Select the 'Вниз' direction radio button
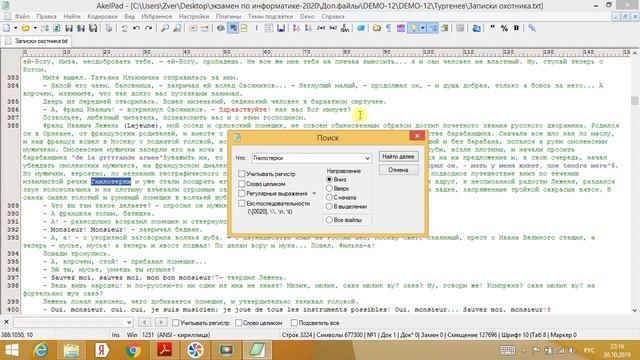The image size is (640, 360). click(x=329, y=179)
